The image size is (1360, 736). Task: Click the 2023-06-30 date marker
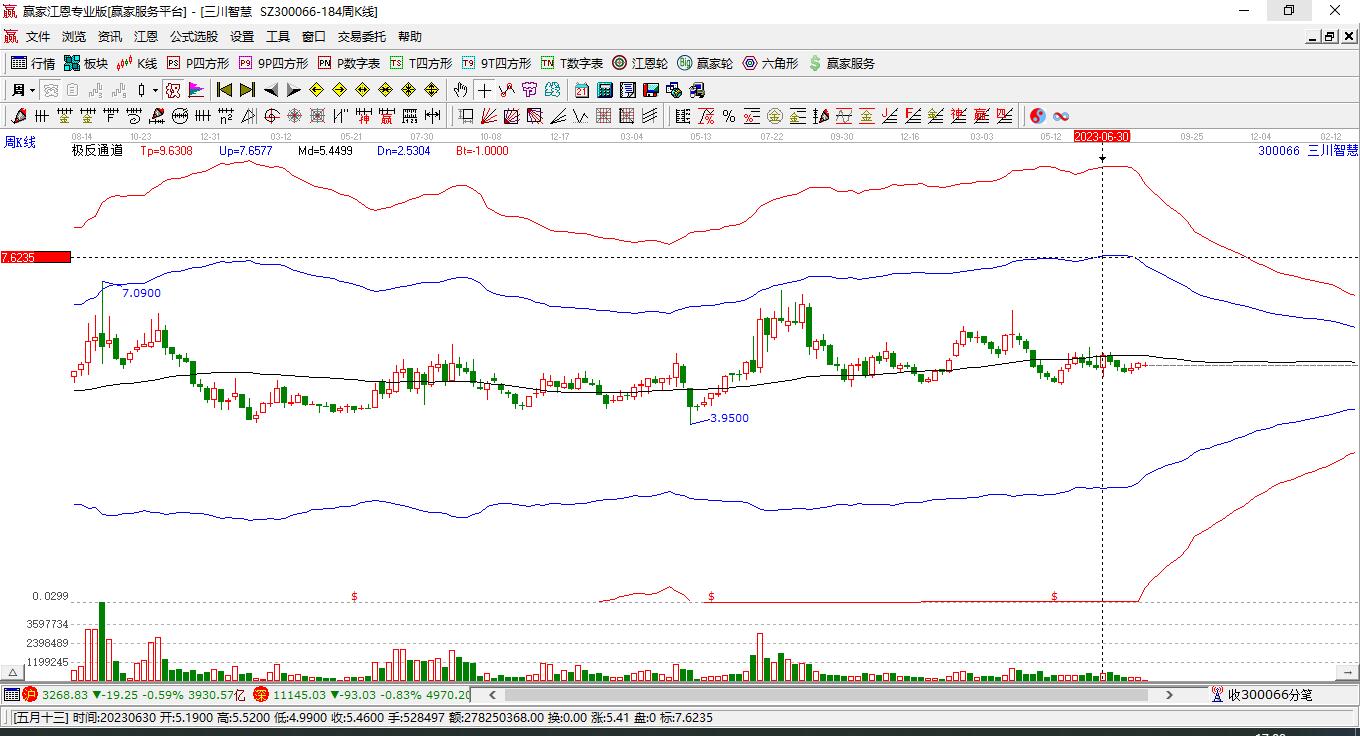(1101, 136)
